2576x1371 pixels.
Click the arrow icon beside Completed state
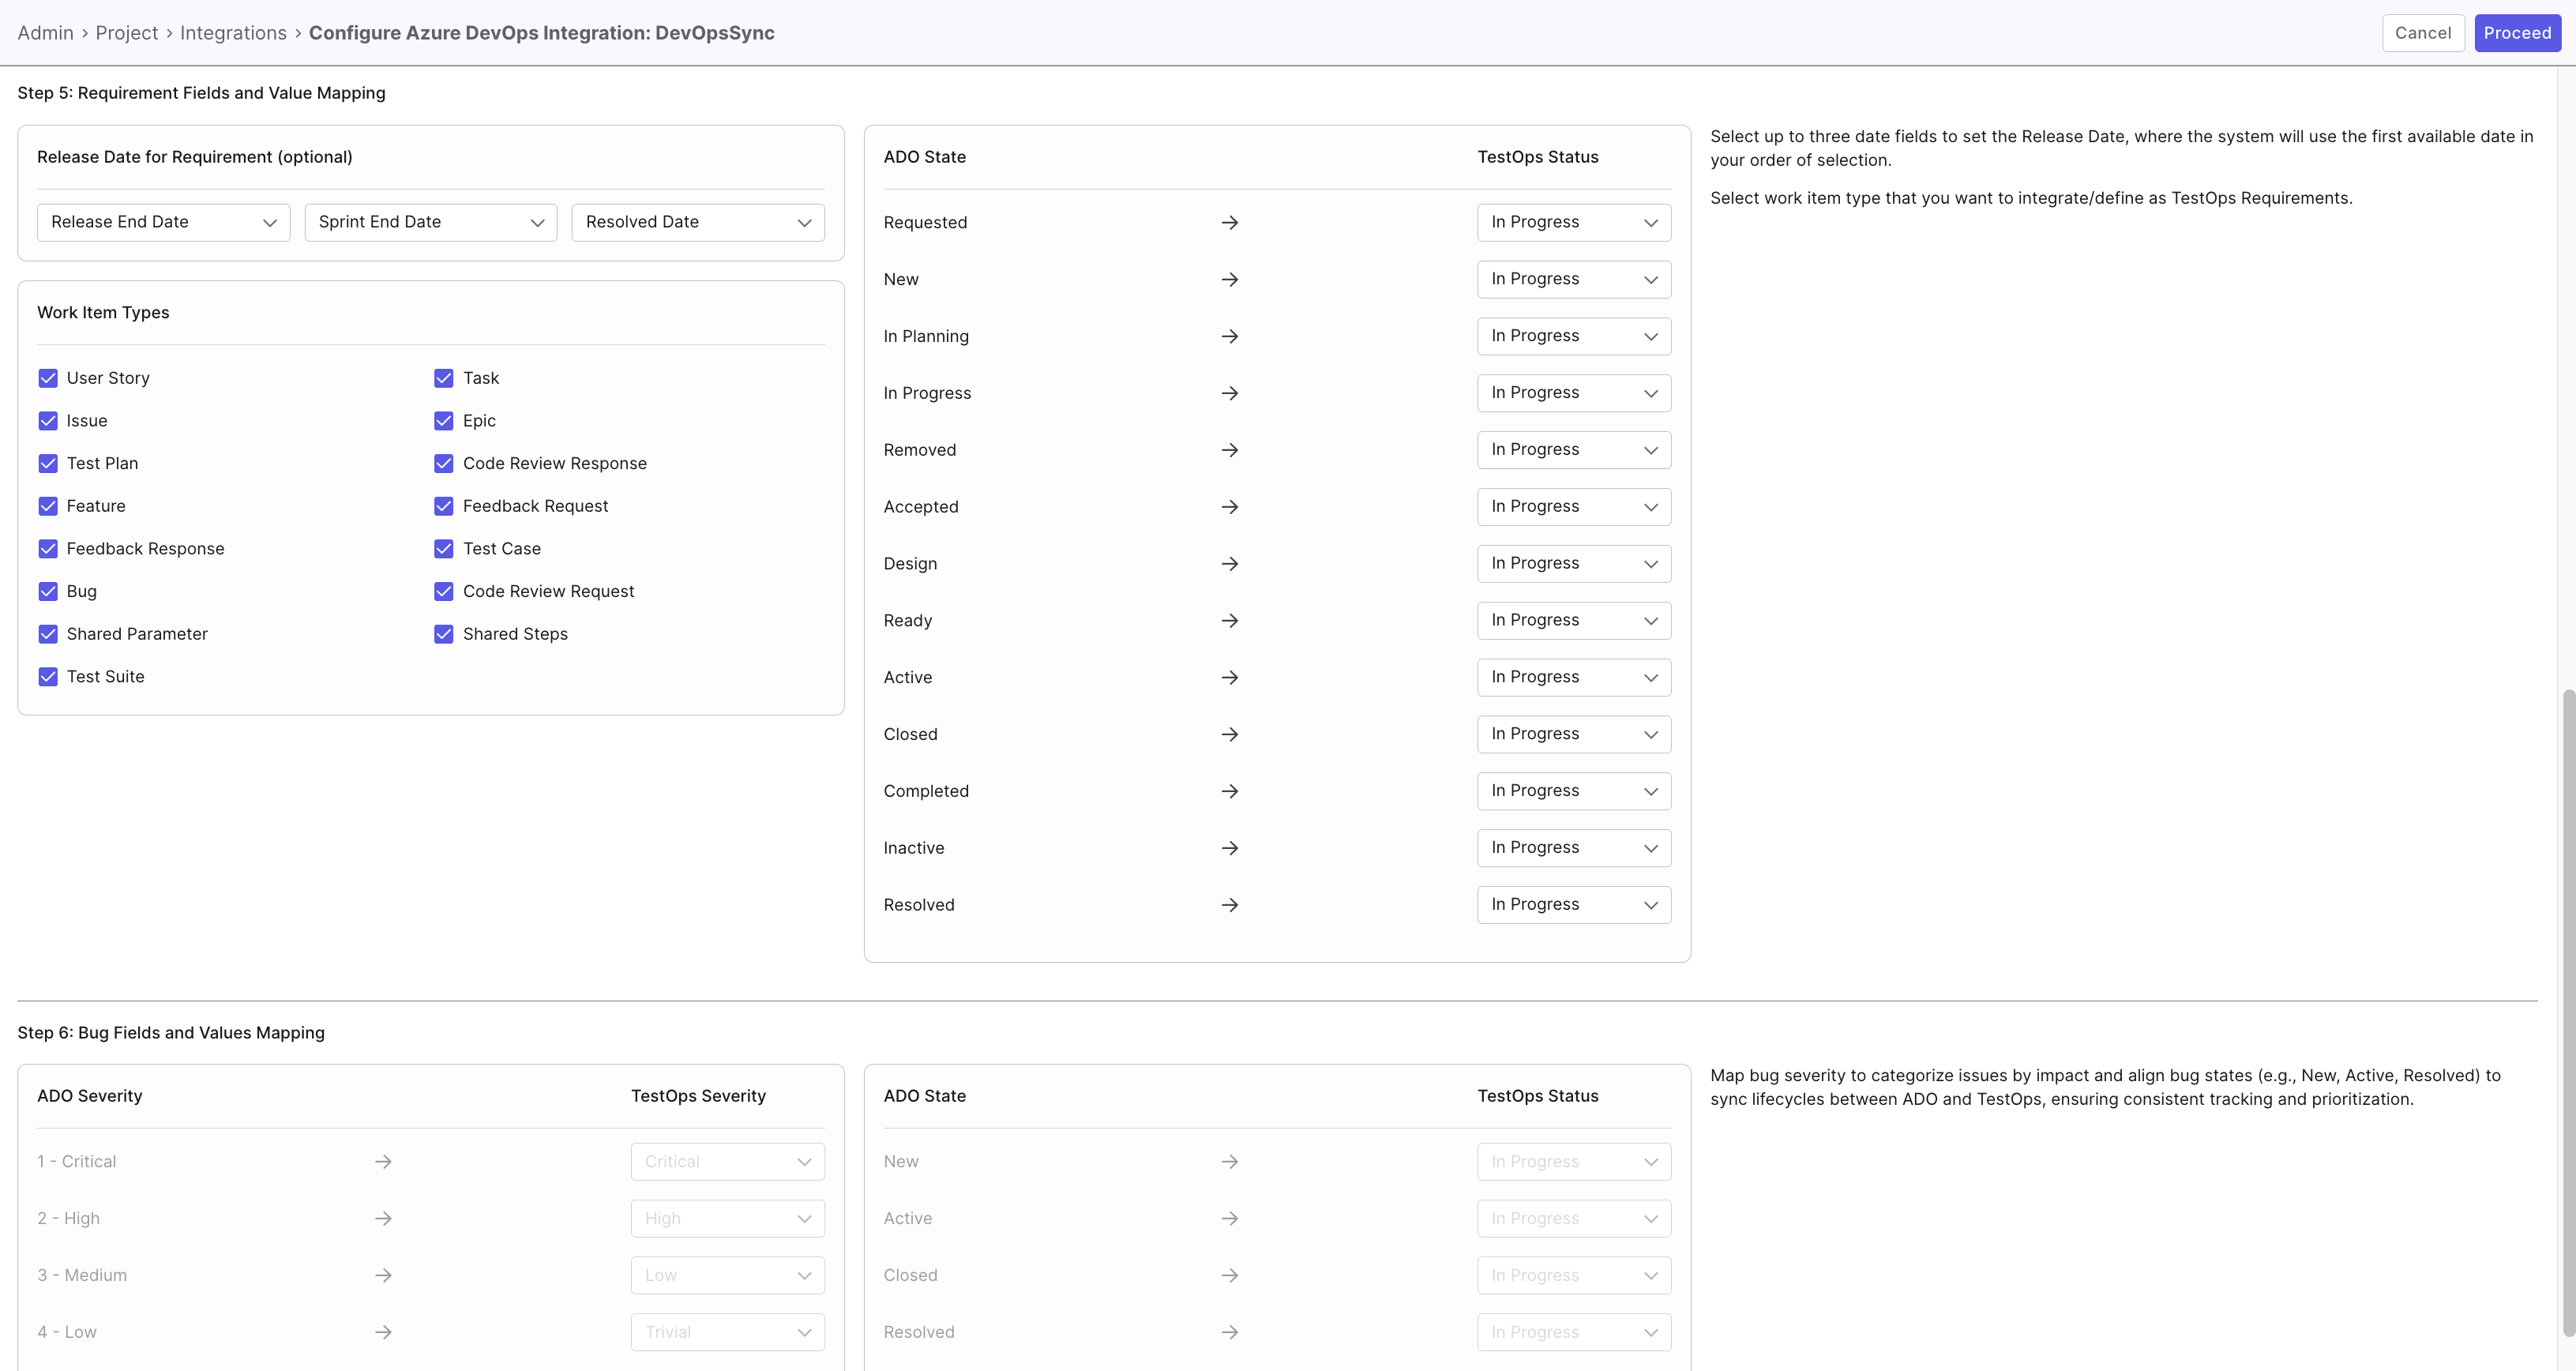pos(1230,791)
